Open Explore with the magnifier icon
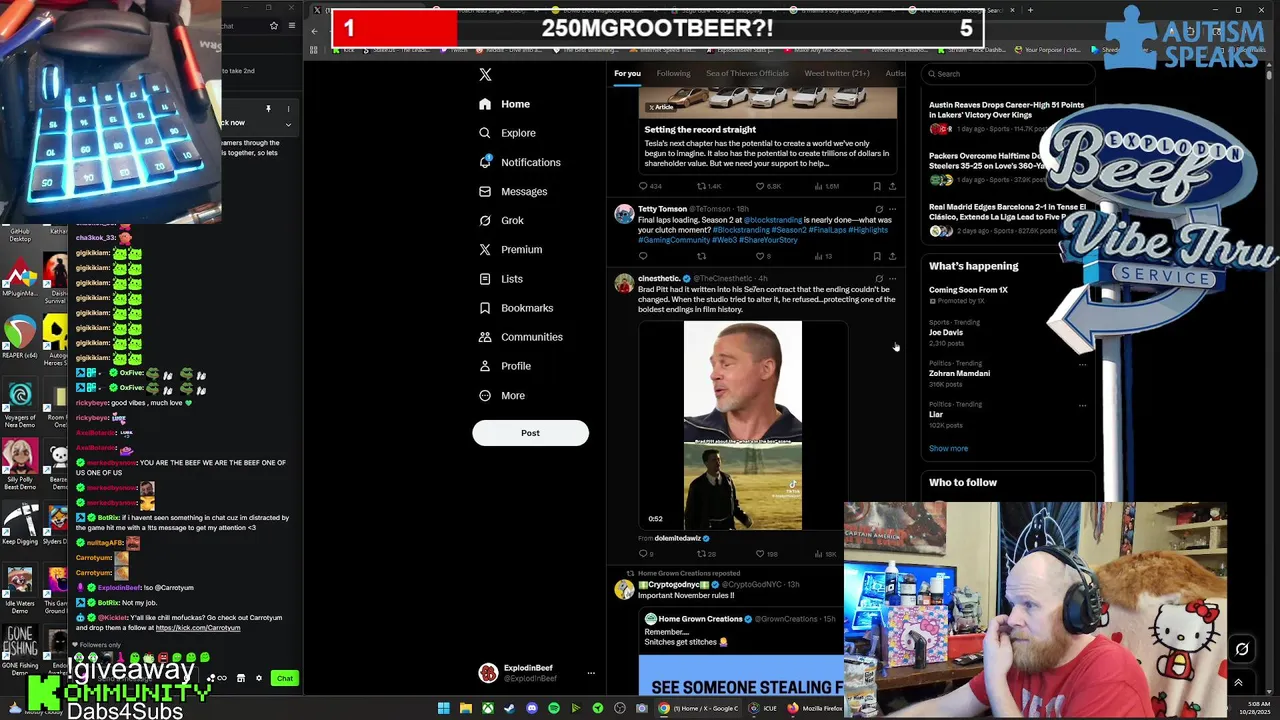This screenshot has height=720, width=1280. (507, 133)
